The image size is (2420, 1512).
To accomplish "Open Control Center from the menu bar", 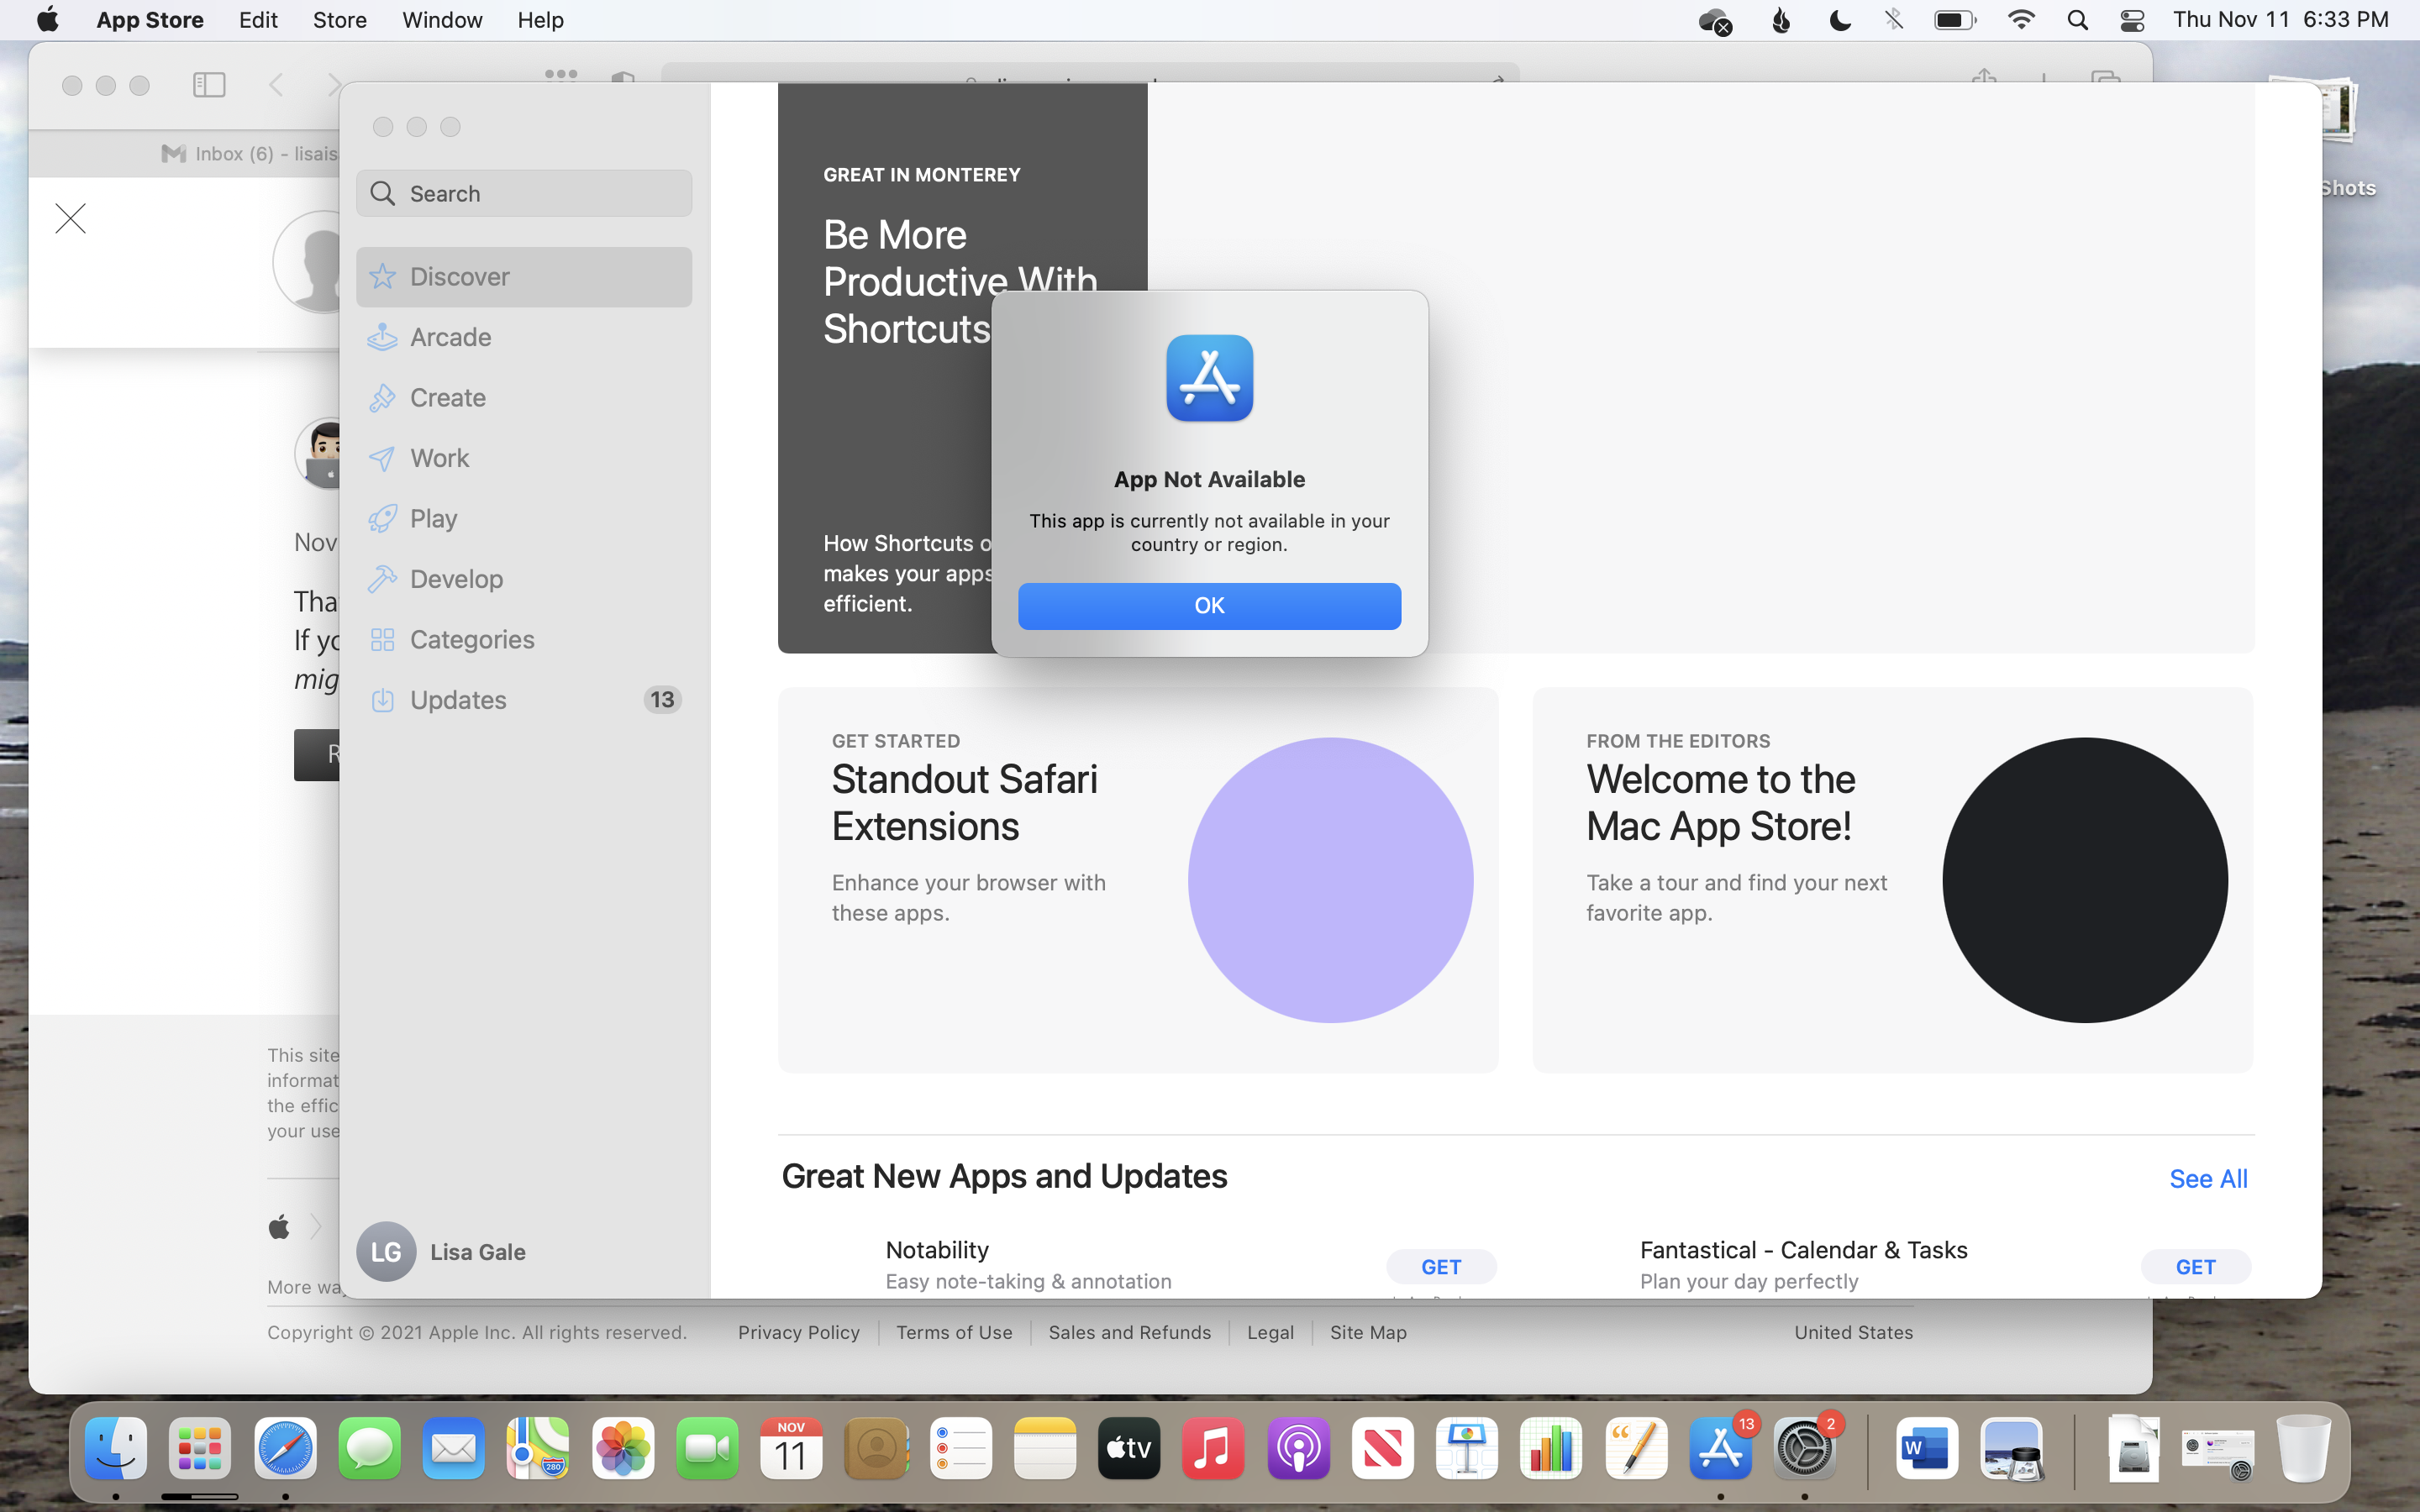I will tap(2132, 20).
